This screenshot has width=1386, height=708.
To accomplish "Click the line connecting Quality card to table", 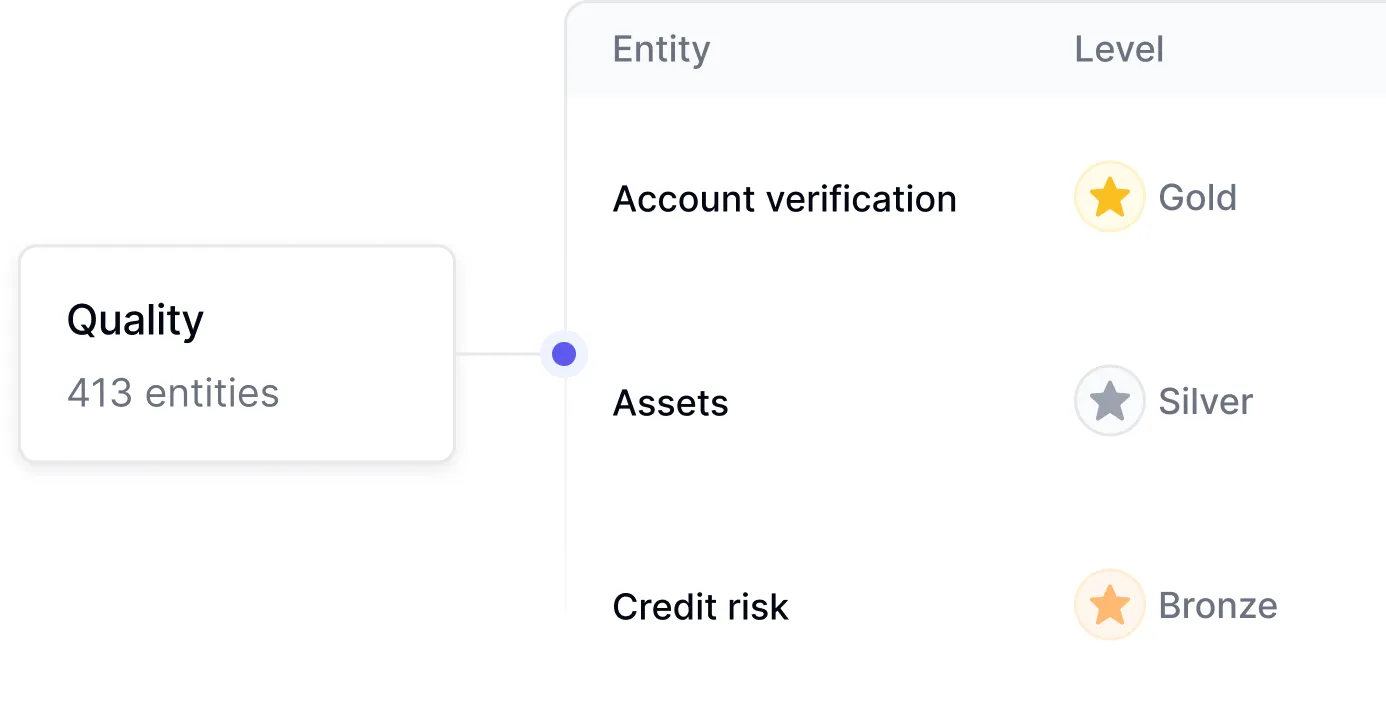I will 497,353.
